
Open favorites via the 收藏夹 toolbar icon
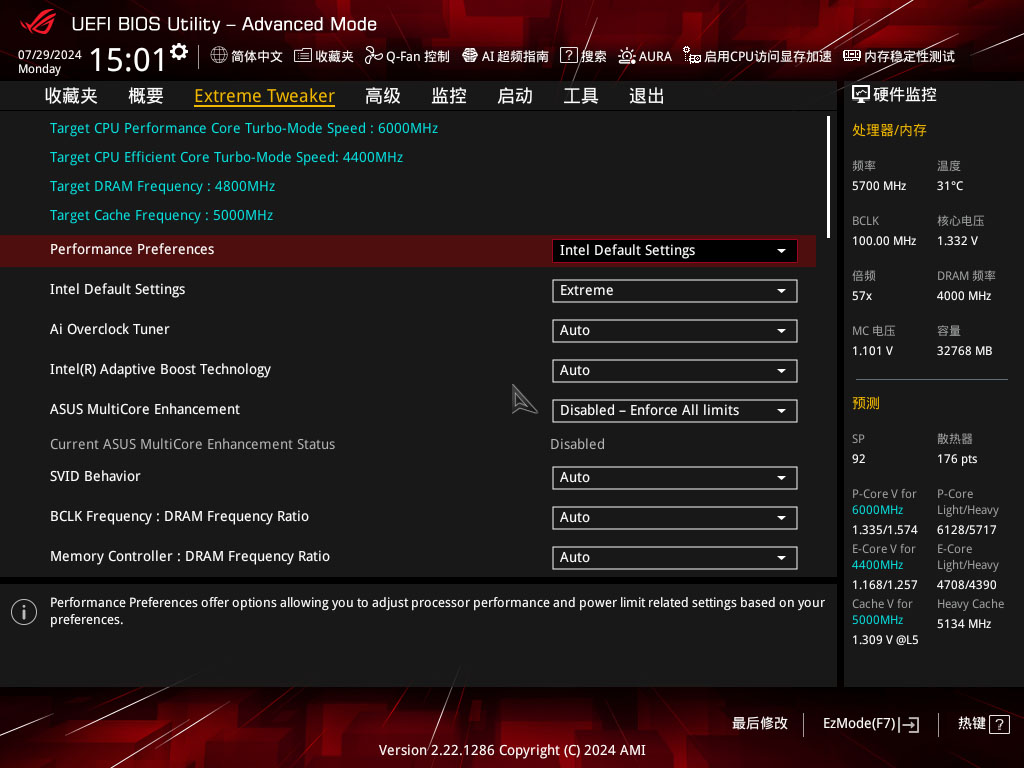302,56
